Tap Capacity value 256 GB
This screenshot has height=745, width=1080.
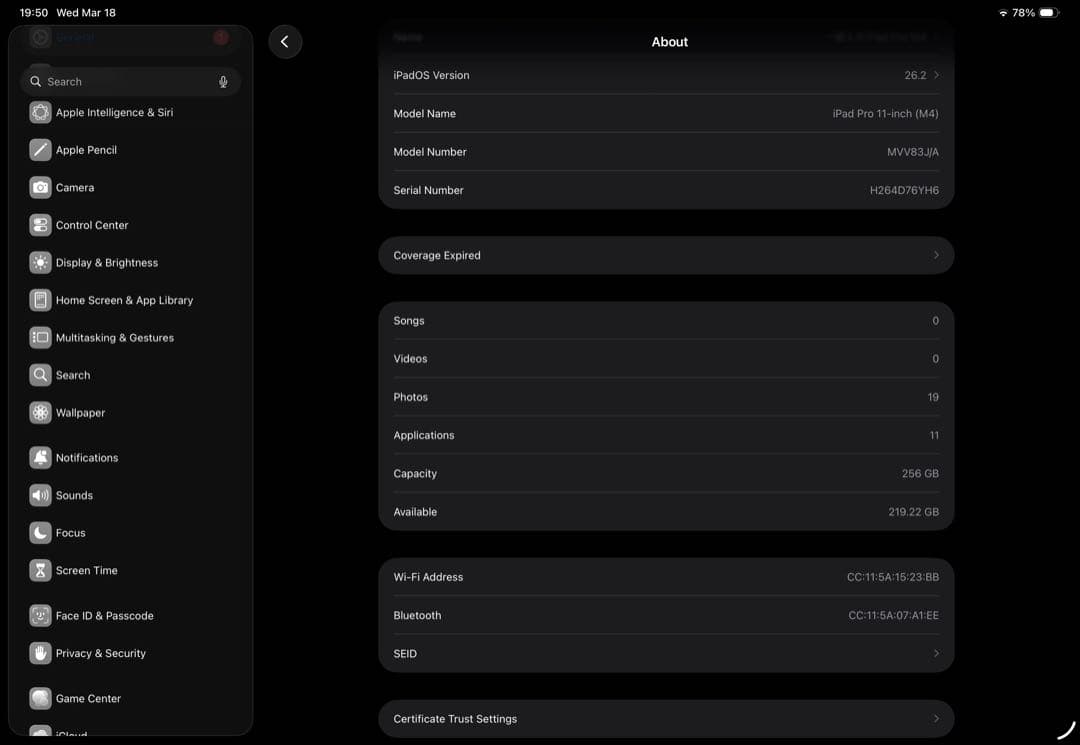point(920,474)
